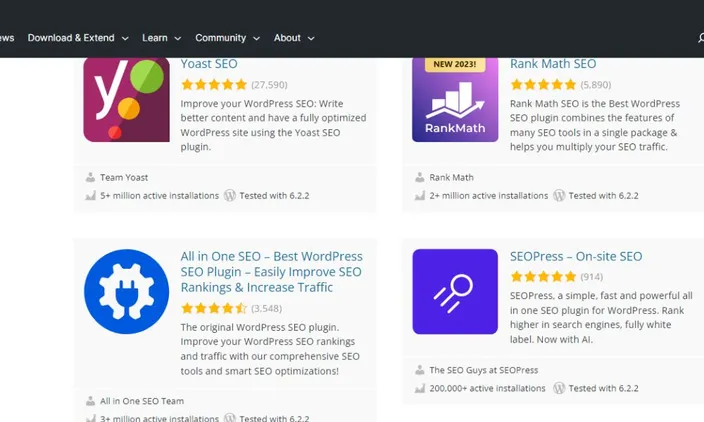
Task: Click the Rank Math author person icon
Action: point(419,177)
